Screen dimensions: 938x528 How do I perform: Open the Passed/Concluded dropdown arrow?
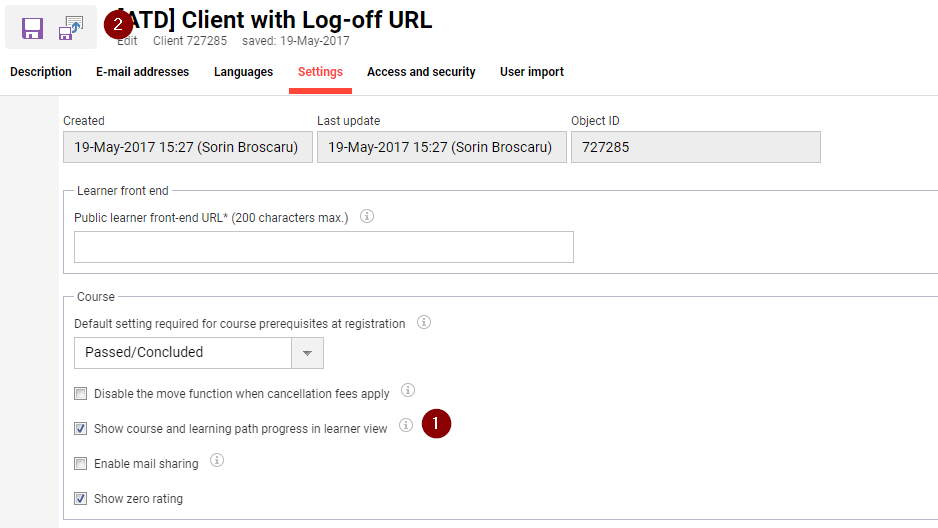coord(307,353)
